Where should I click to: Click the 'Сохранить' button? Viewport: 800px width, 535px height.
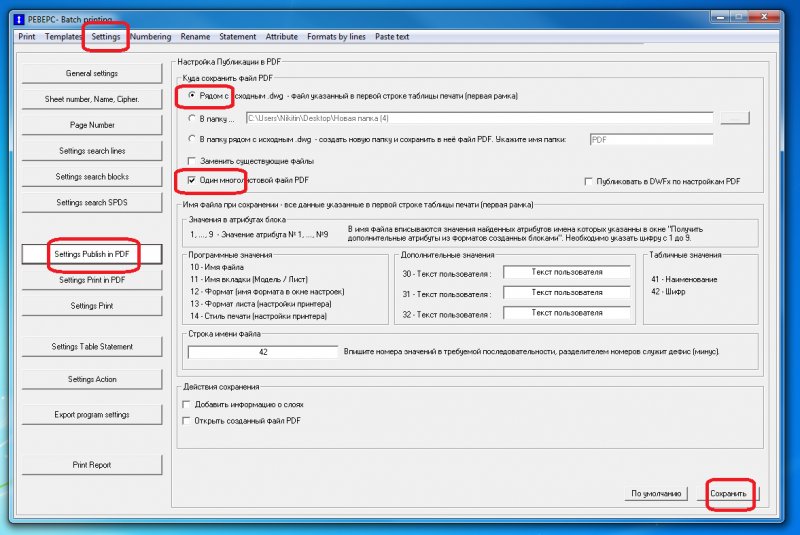pyautogui.click(x=728, y=494)
